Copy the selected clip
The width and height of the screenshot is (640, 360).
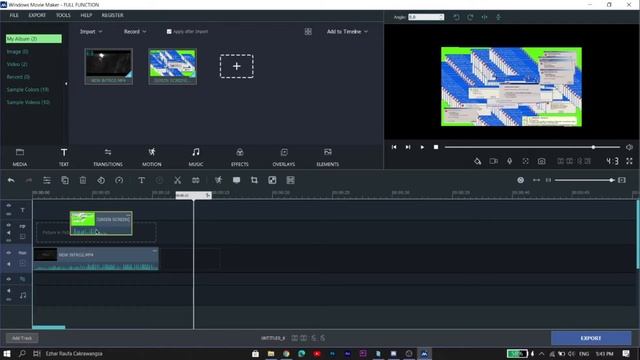[65, 180]
